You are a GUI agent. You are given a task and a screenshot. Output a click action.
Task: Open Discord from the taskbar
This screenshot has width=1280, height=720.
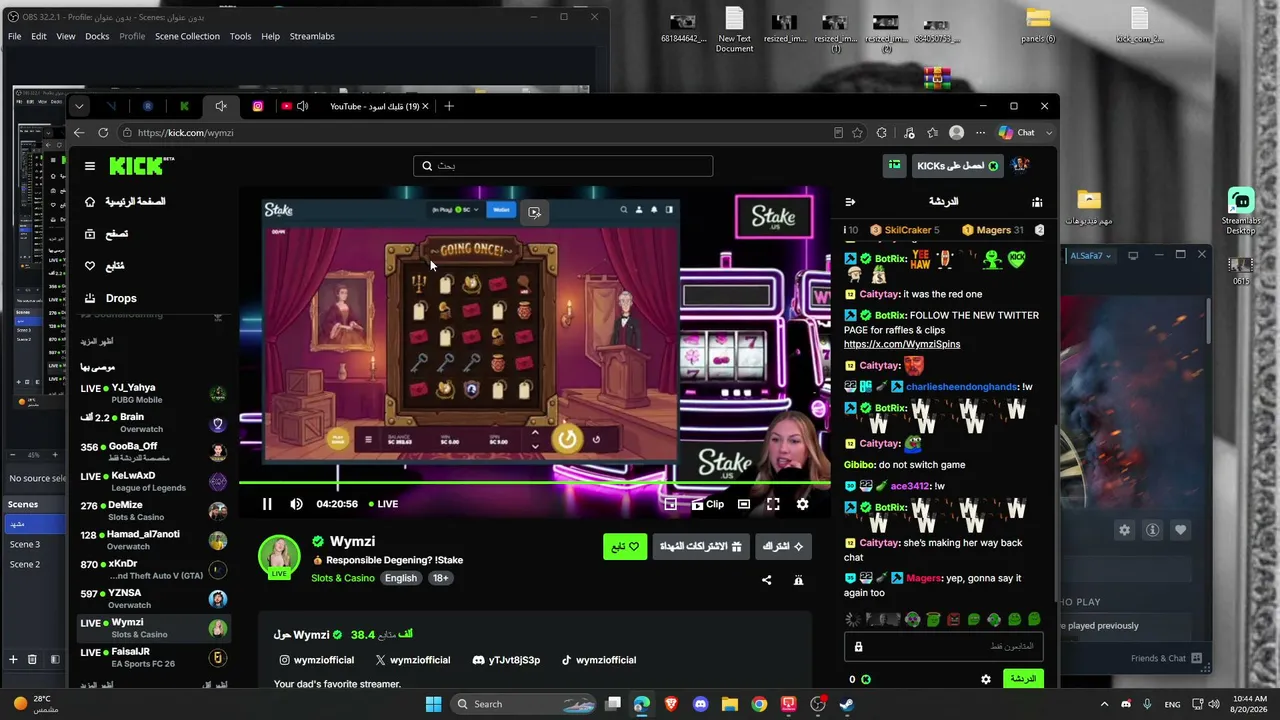(700, 704)
